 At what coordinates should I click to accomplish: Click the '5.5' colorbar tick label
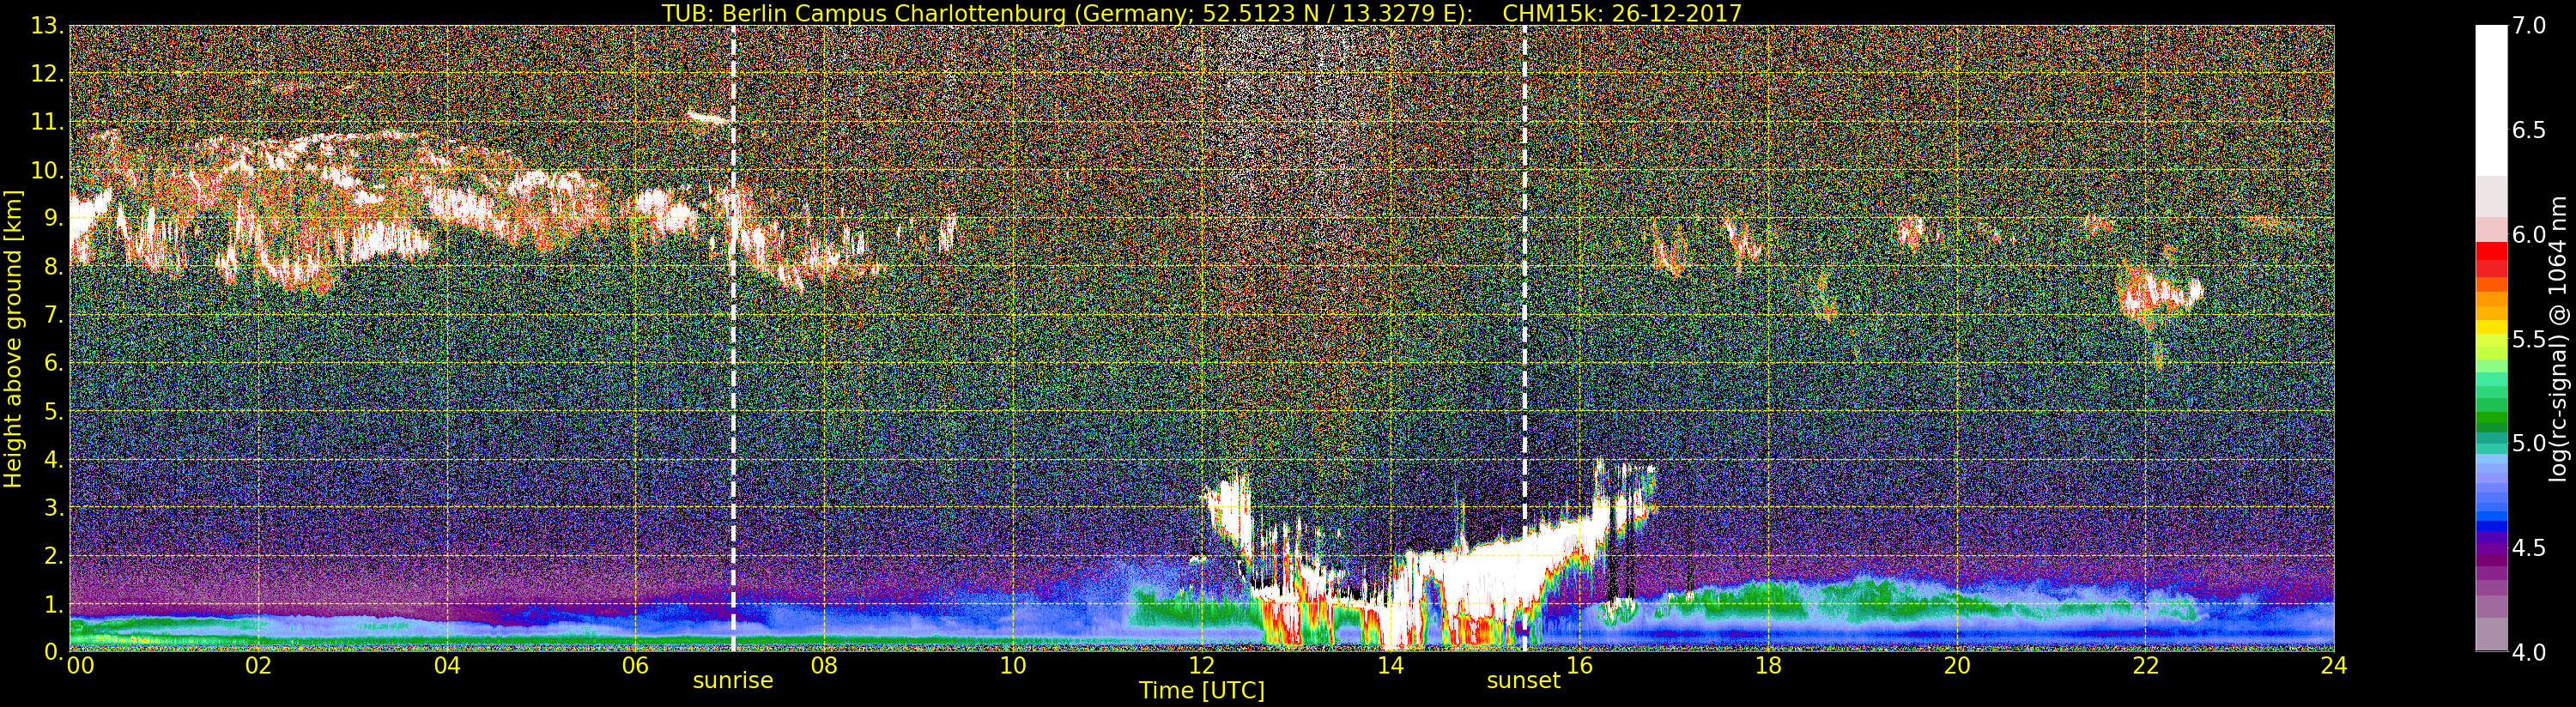coord(2529,339)
